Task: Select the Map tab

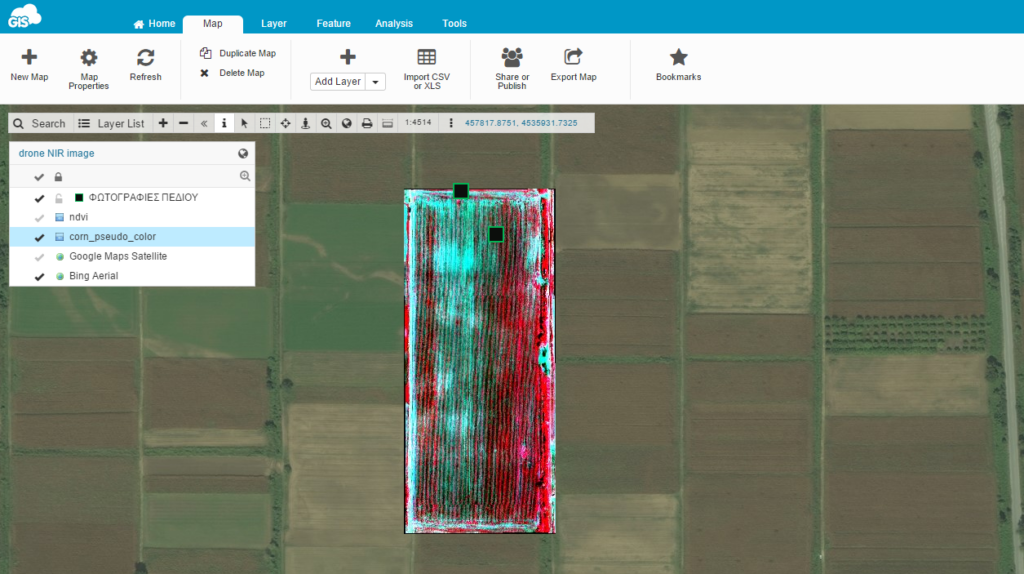Action: [212, 24]
